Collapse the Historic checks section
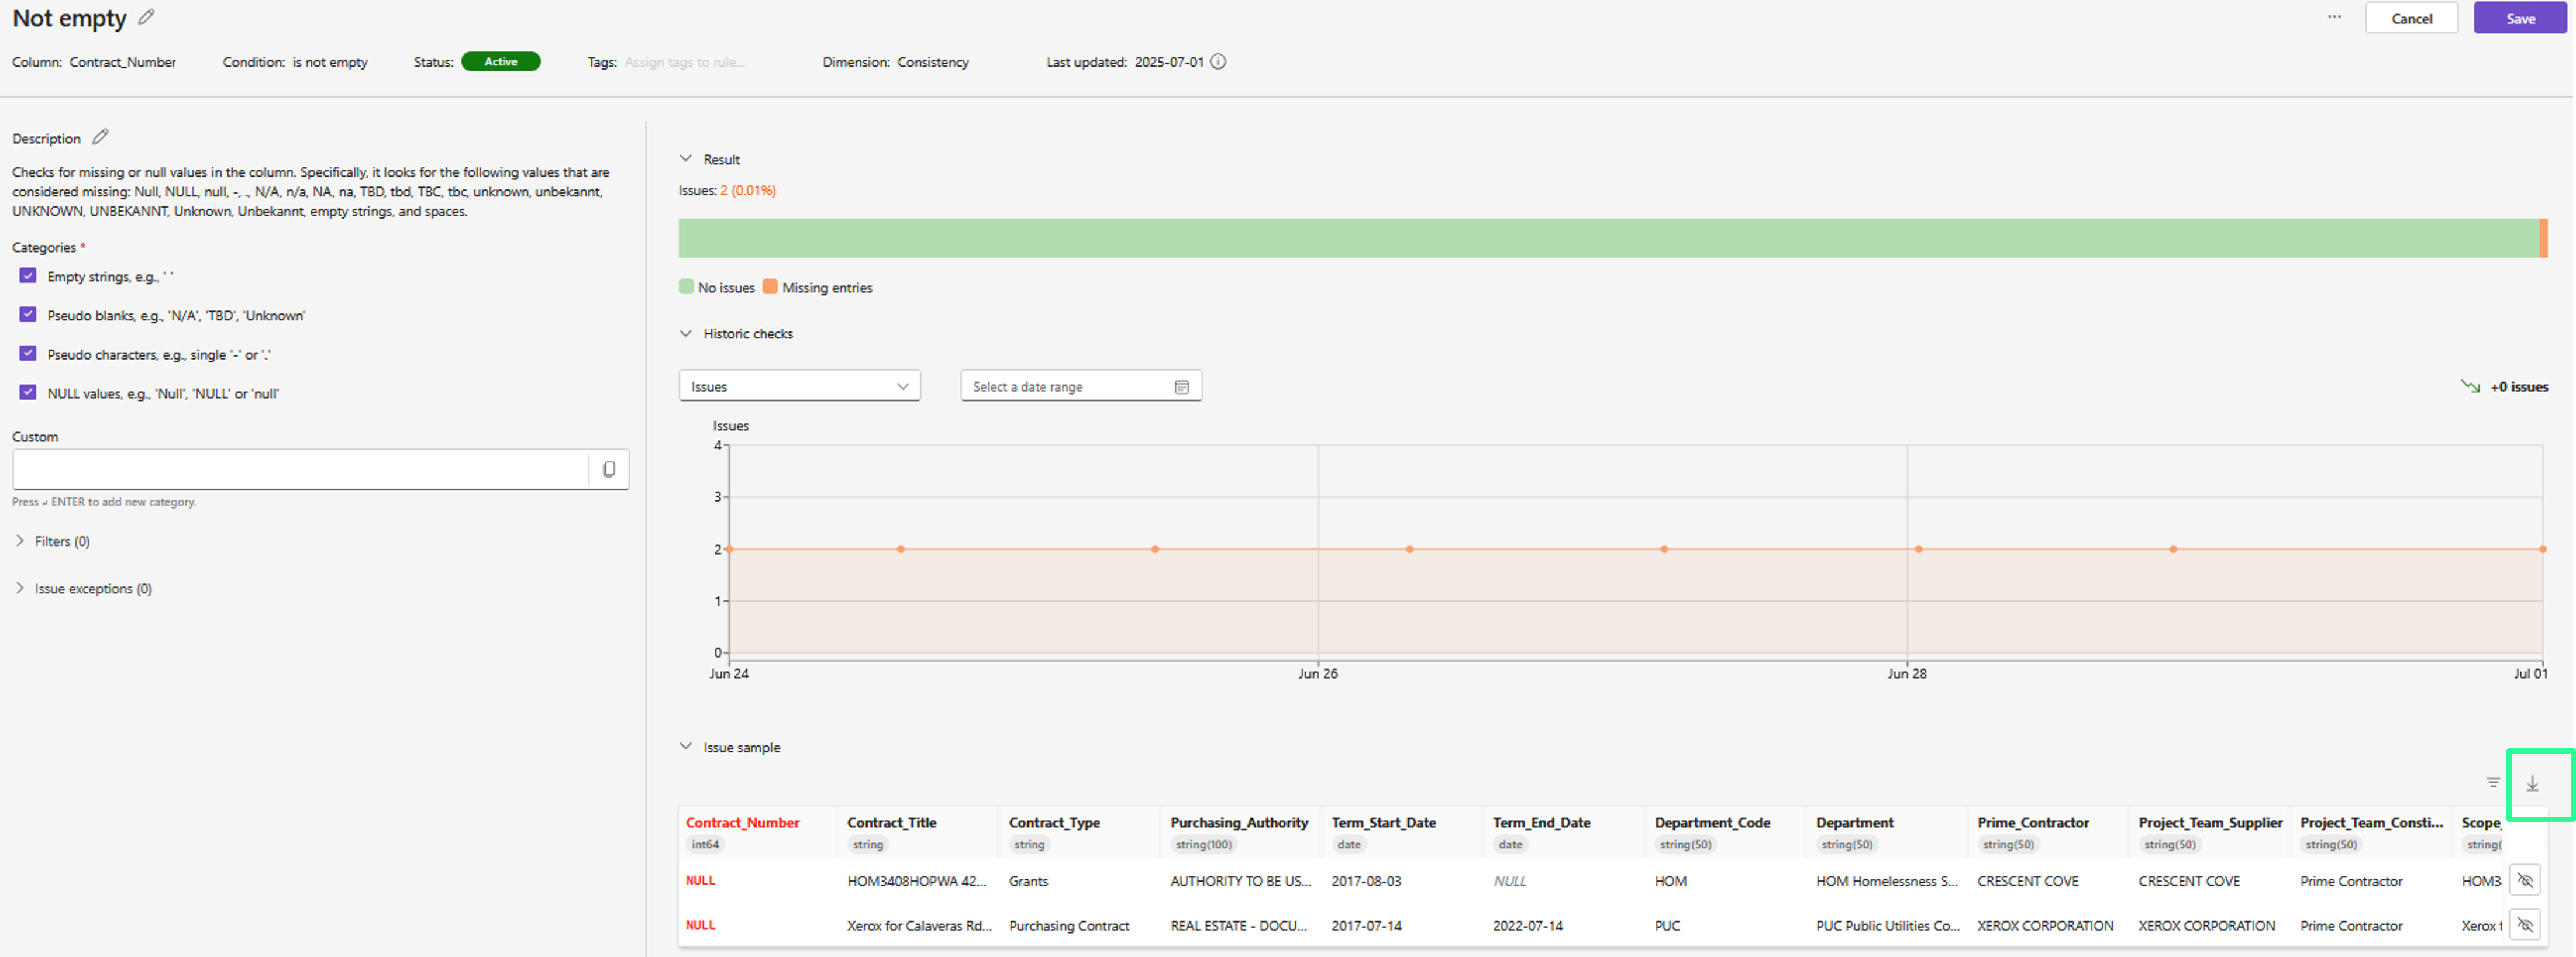The image size is (2576, 957). 686,334
